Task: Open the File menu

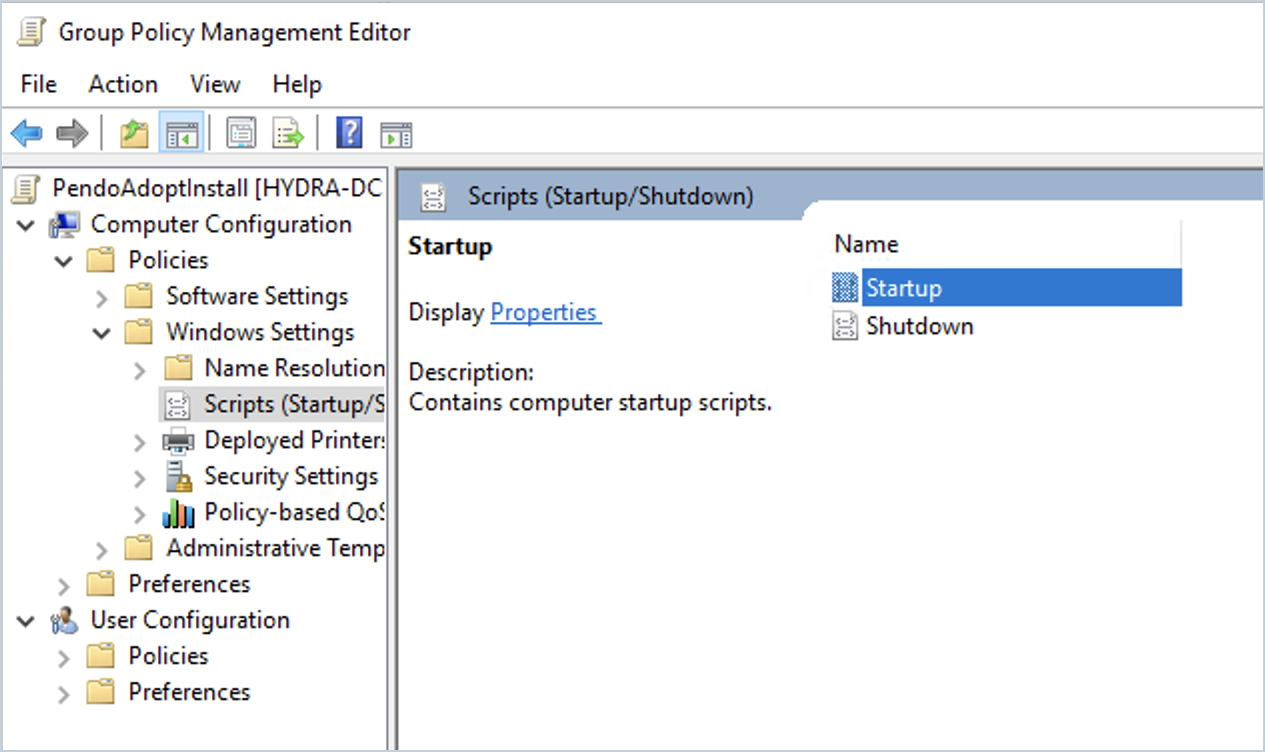Action: point(39,84)
